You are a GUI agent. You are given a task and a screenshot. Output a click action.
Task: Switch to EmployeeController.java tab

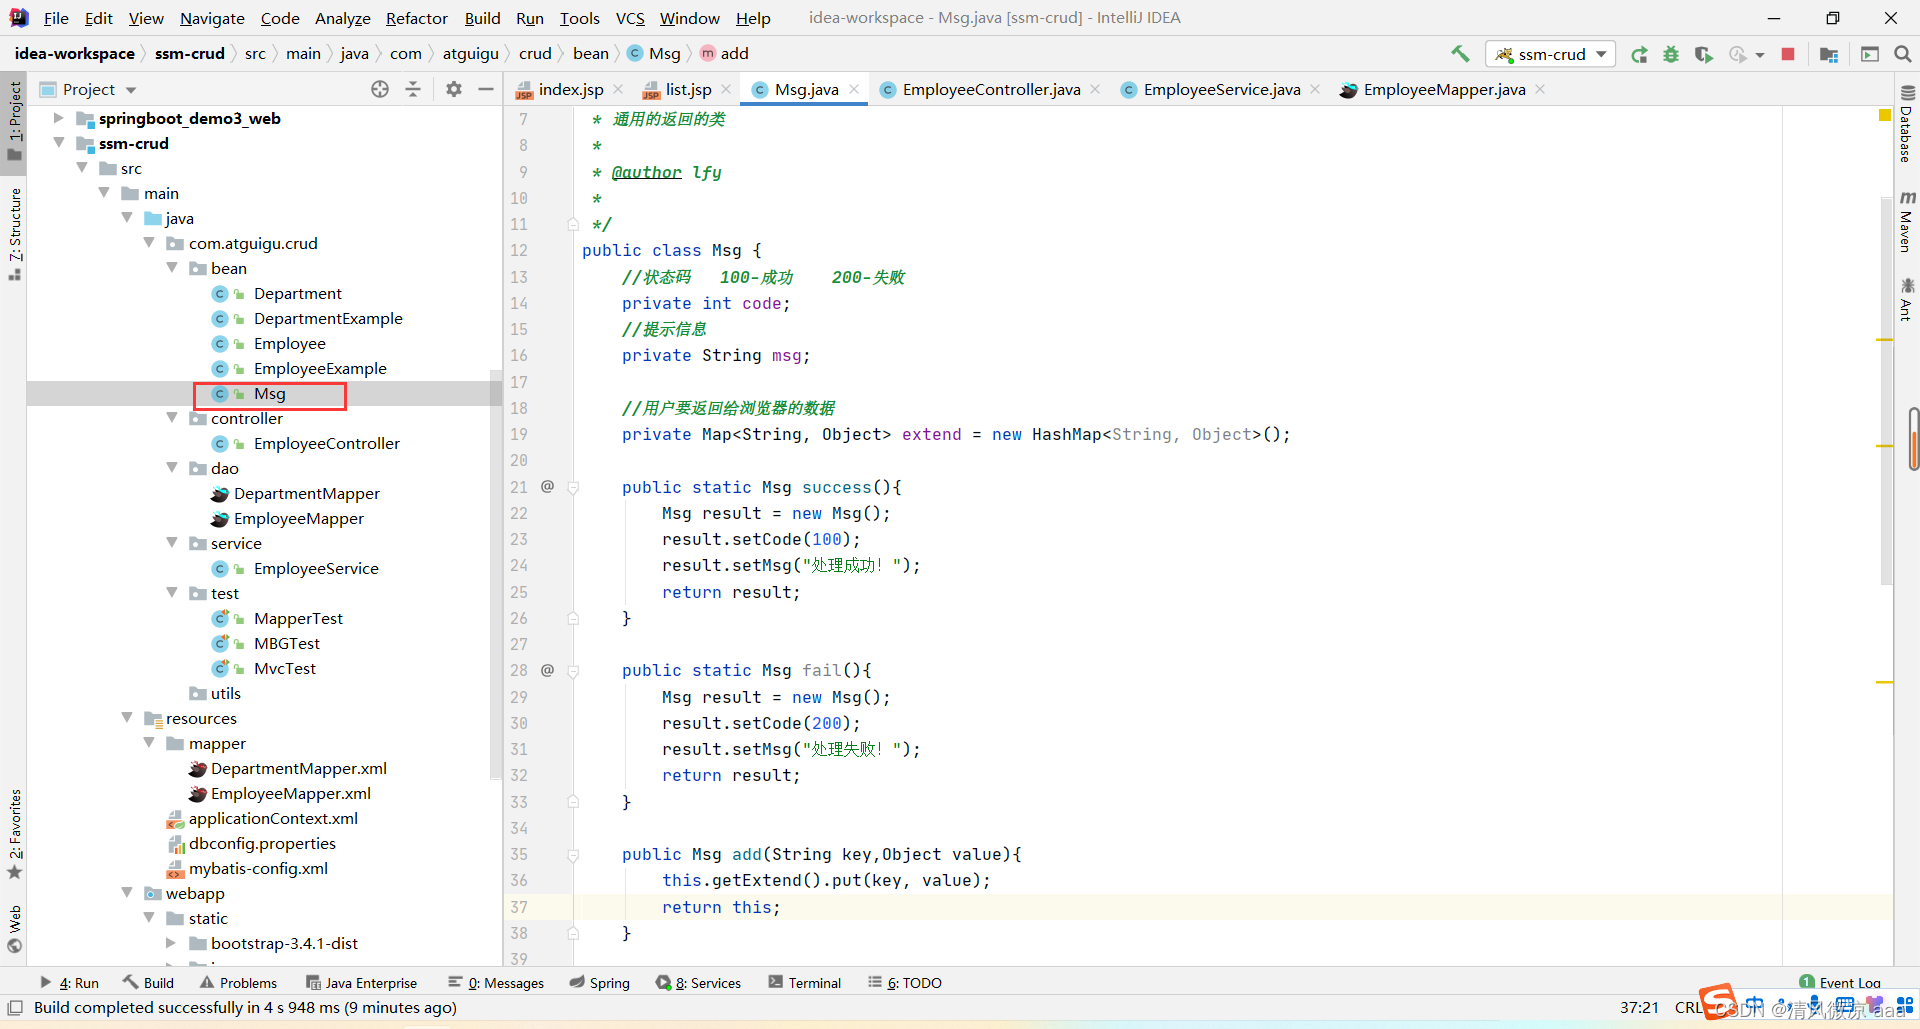[990, 89]
